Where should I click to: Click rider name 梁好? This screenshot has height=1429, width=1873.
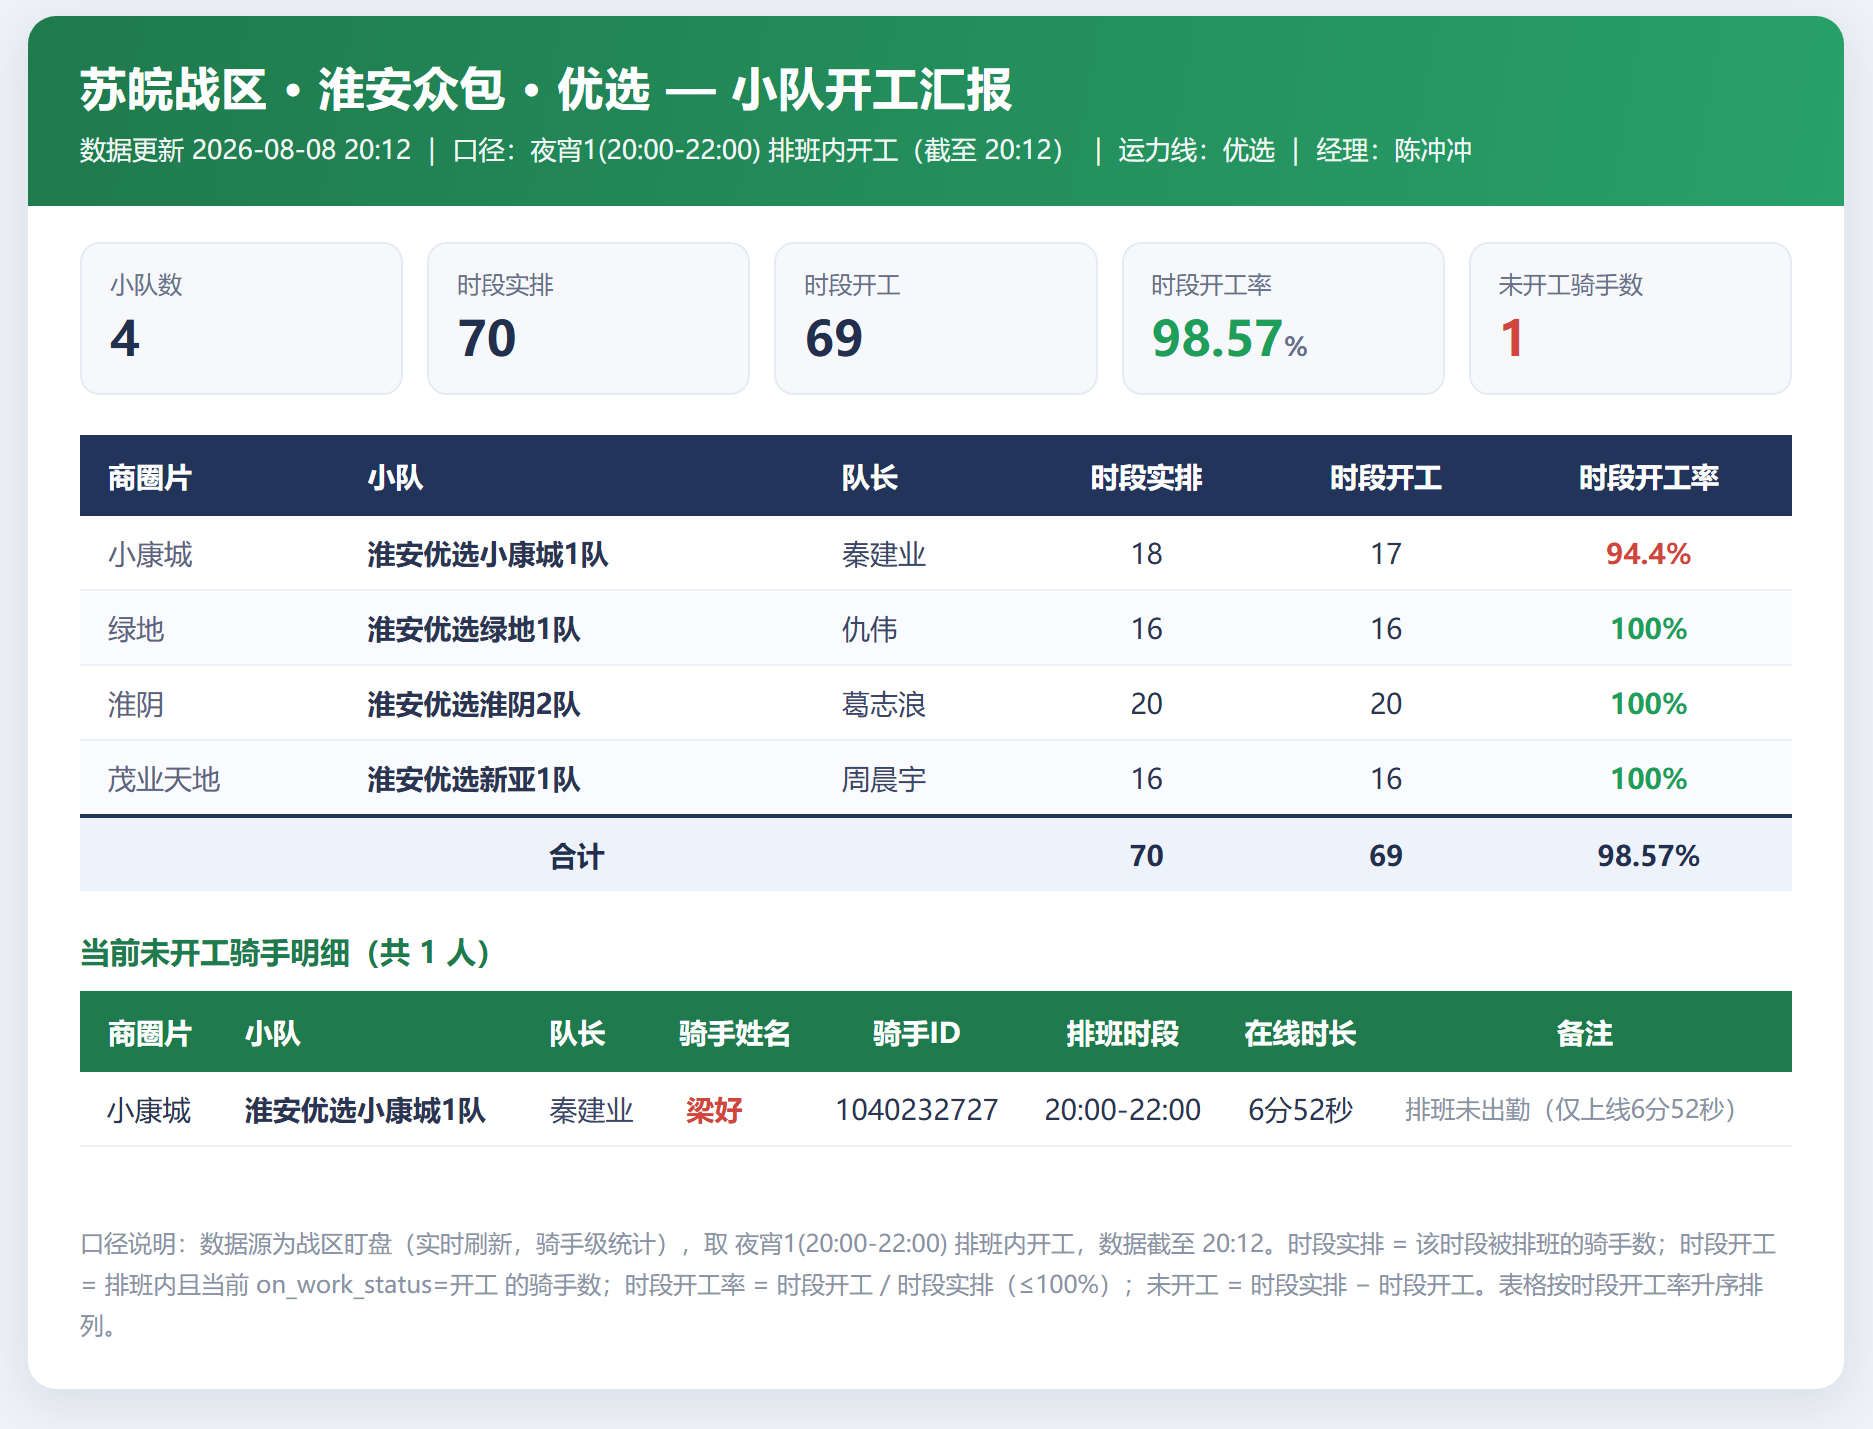click(x=714, y=1110)
